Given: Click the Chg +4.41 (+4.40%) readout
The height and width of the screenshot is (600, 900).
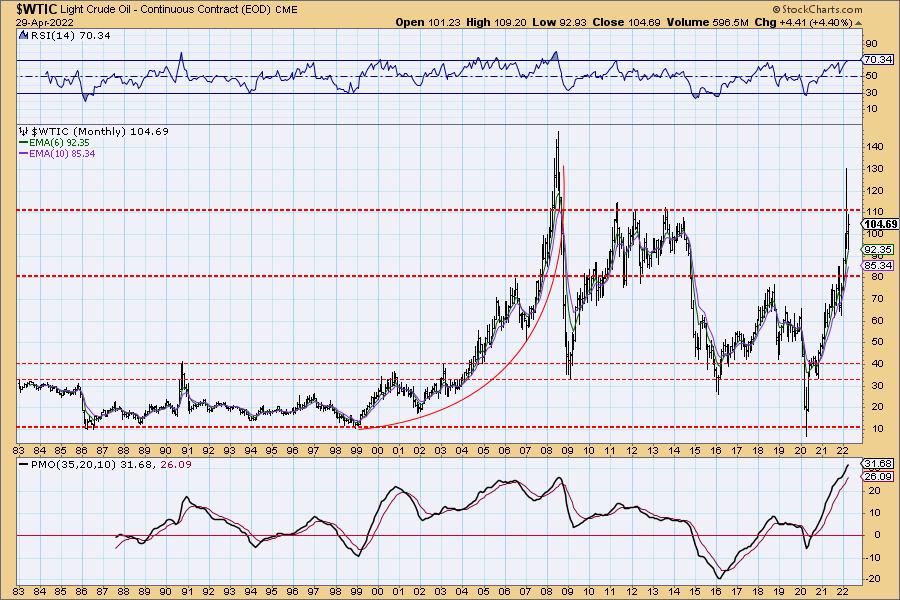Looking at the screenshot, I should [x=804, y=22].
